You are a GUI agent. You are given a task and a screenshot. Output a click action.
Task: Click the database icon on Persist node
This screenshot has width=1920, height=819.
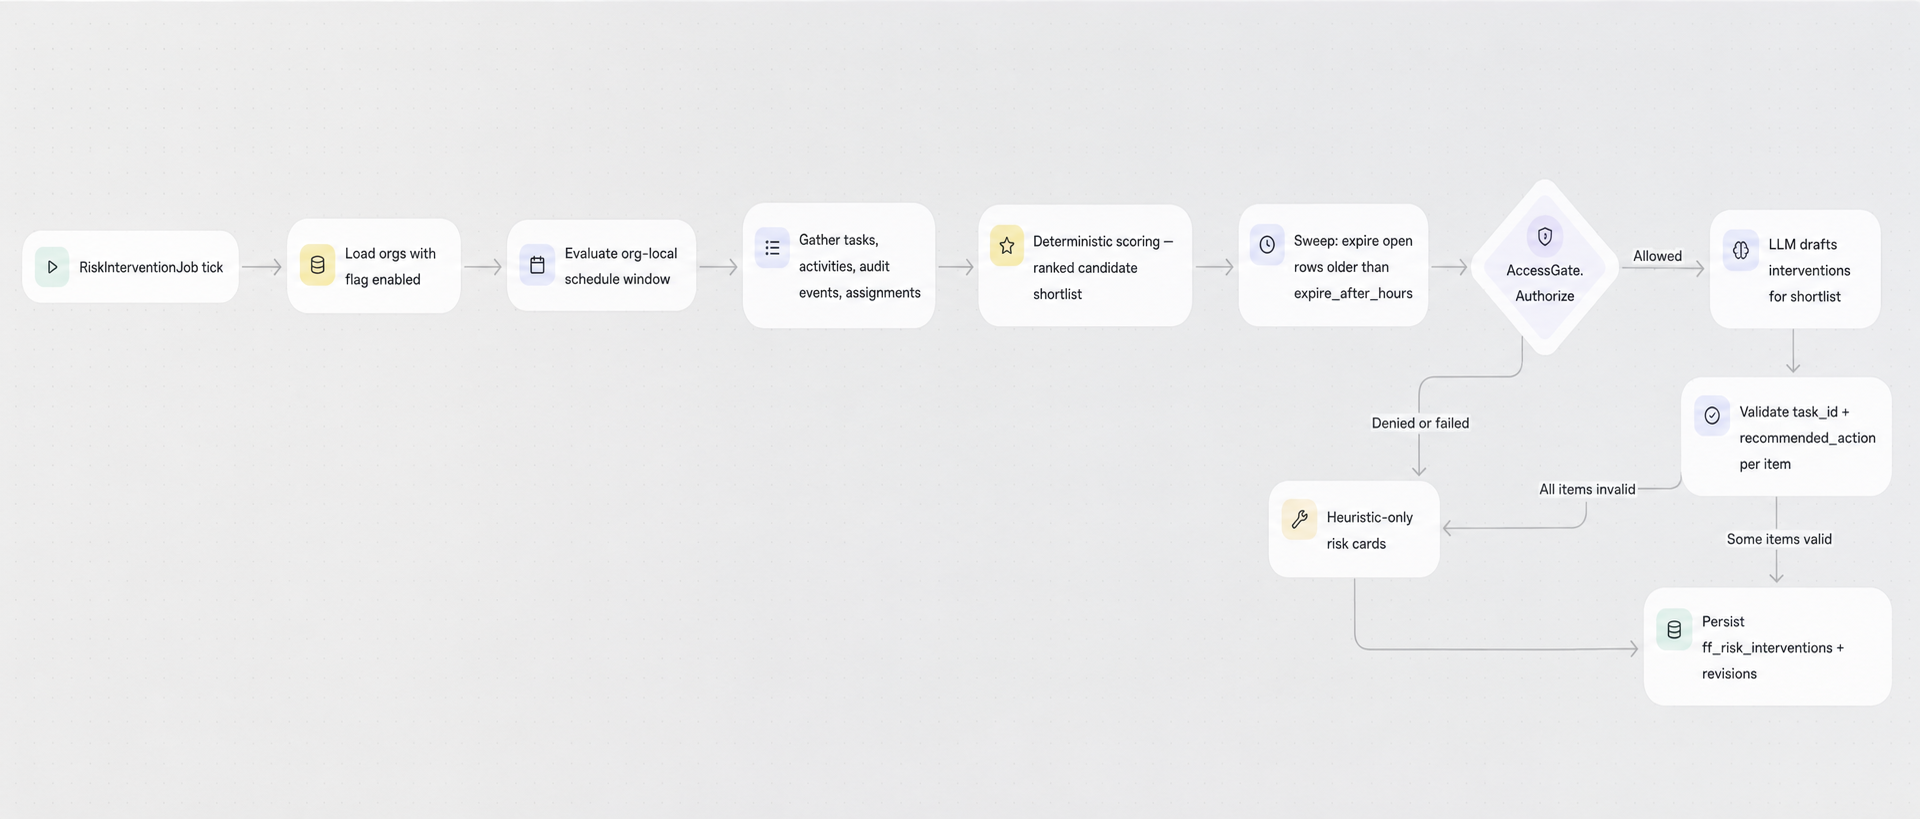[x=1674, y=630]
